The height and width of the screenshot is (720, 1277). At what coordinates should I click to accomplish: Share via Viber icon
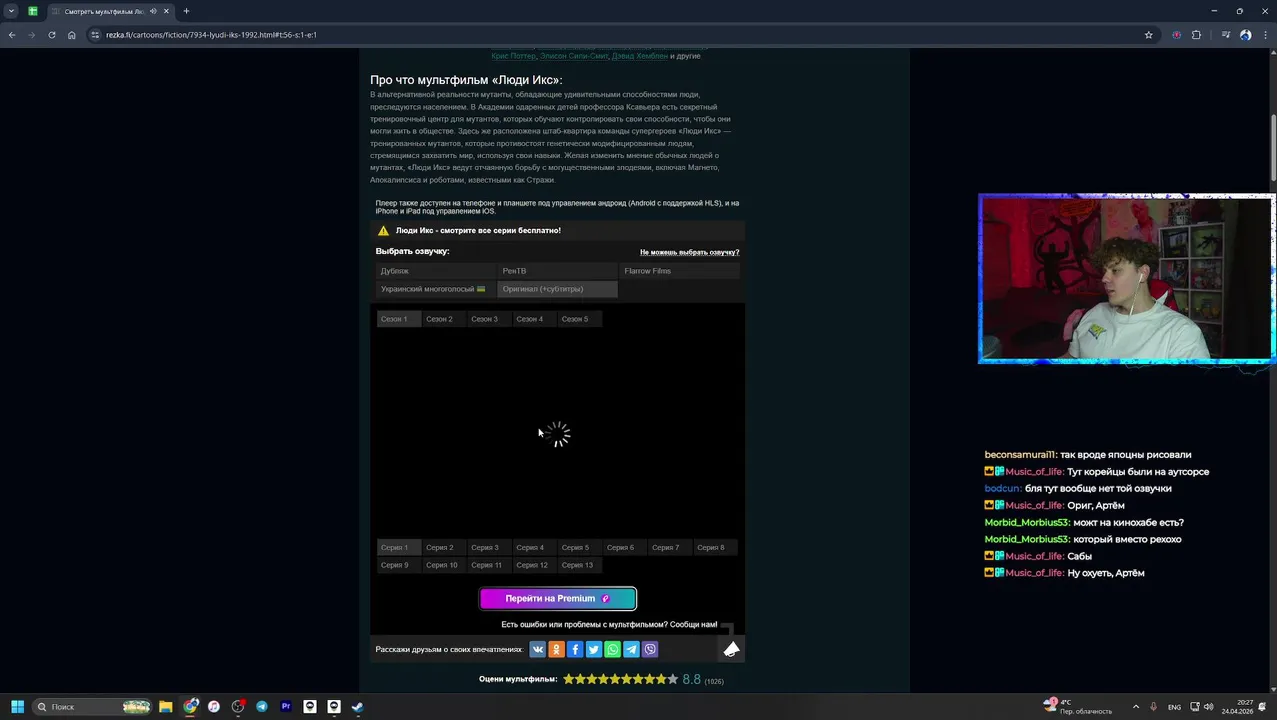(x=650, y=649)
